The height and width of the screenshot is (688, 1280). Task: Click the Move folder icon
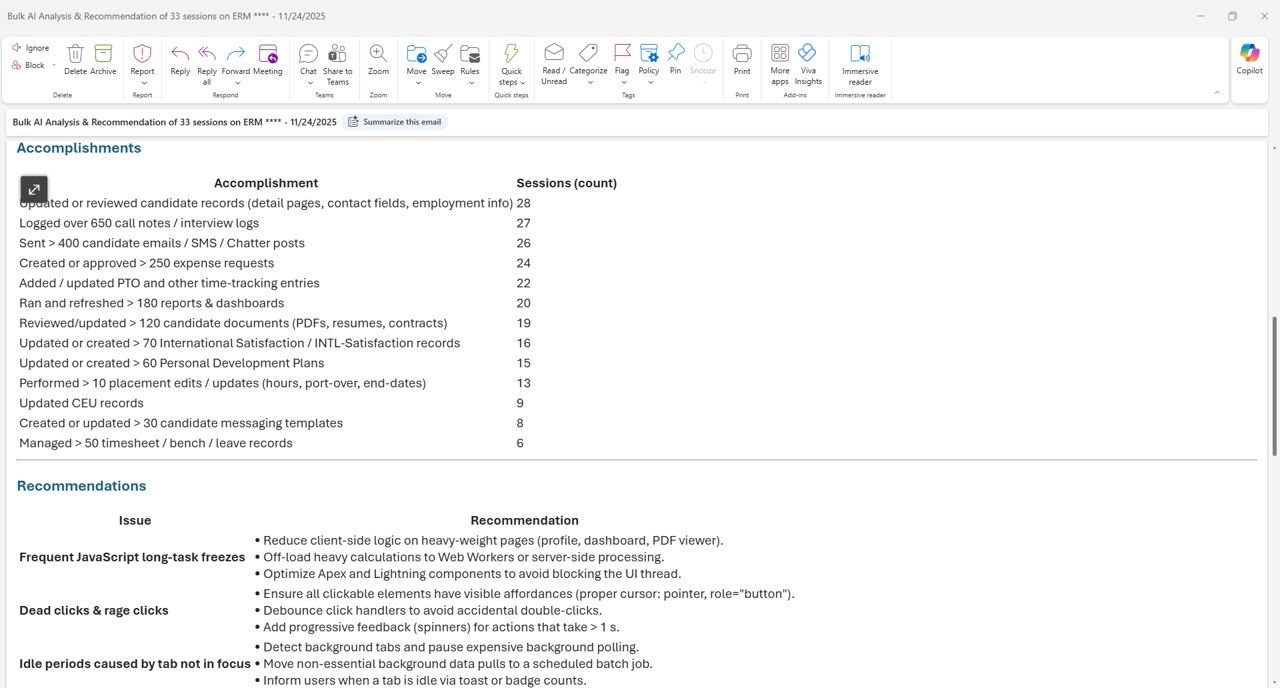point(416,54)
